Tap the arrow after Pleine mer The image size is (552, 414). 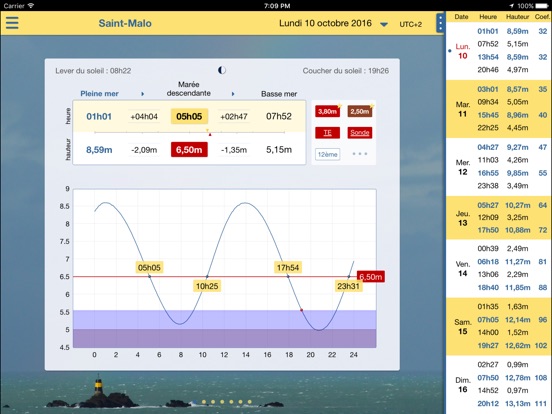pyautogui.click(x=143, y=94)
